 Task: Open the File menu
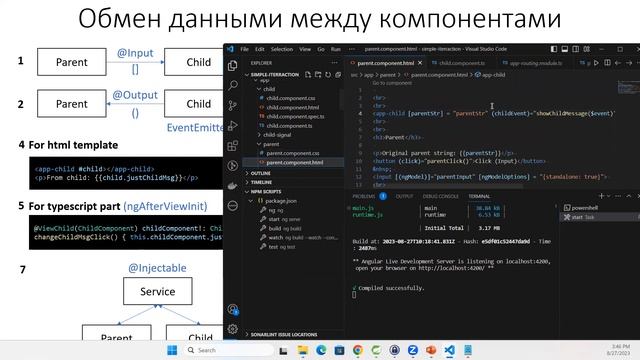point(244,49)
